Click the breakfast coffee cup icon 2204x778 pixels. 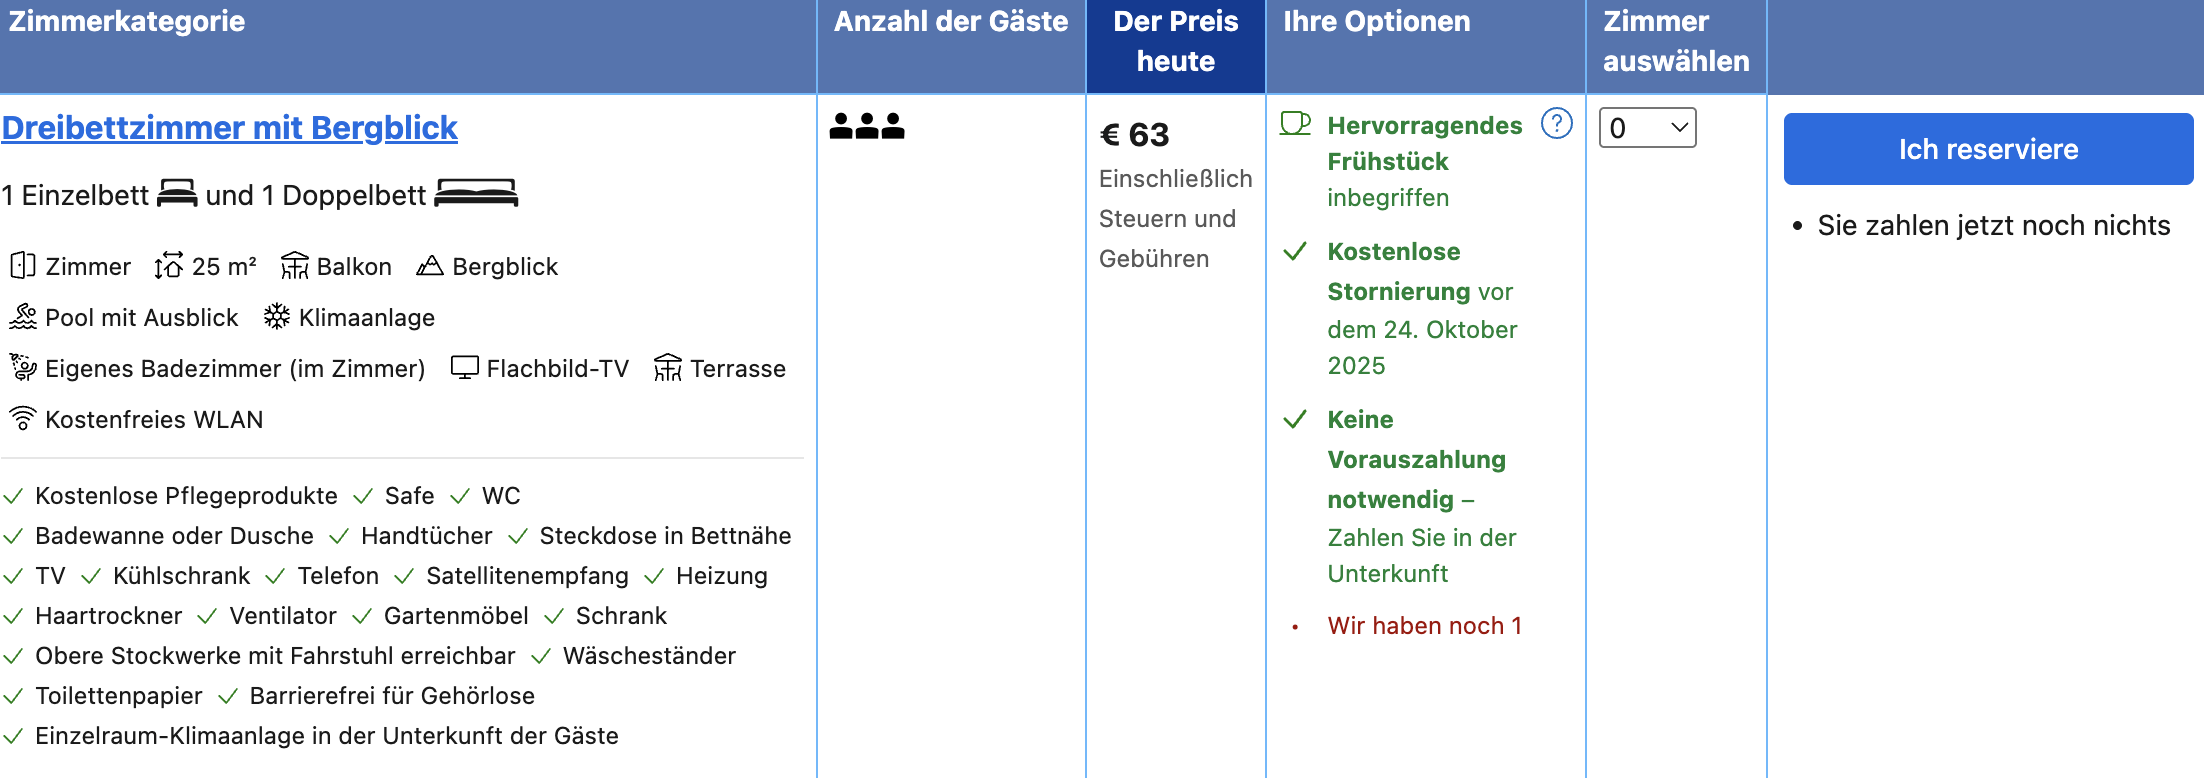(1295, 124)
